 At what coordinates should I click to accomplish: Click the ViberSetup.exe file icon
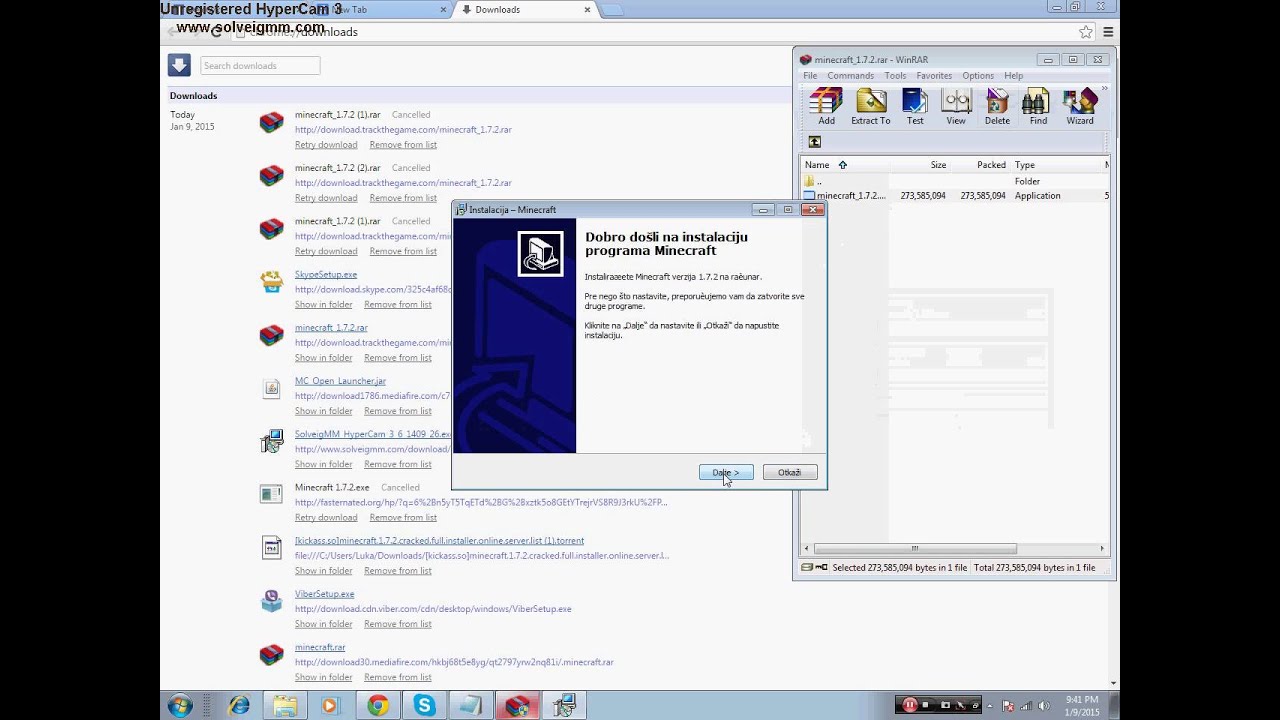click(x=271, y=601)
